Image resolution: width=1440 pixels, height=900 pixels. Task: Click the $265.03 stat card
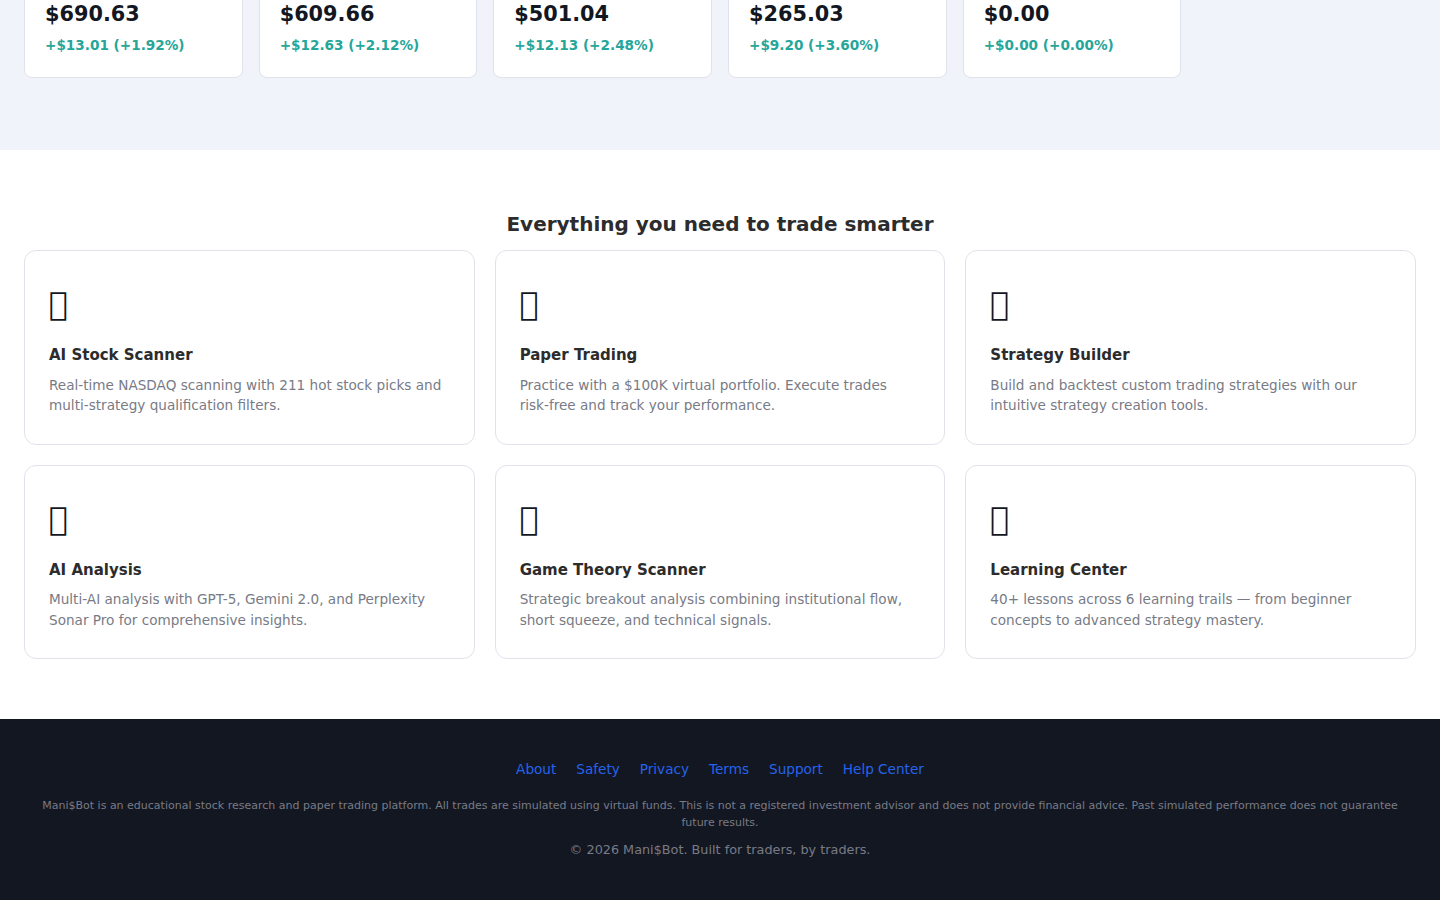point(837,30)
